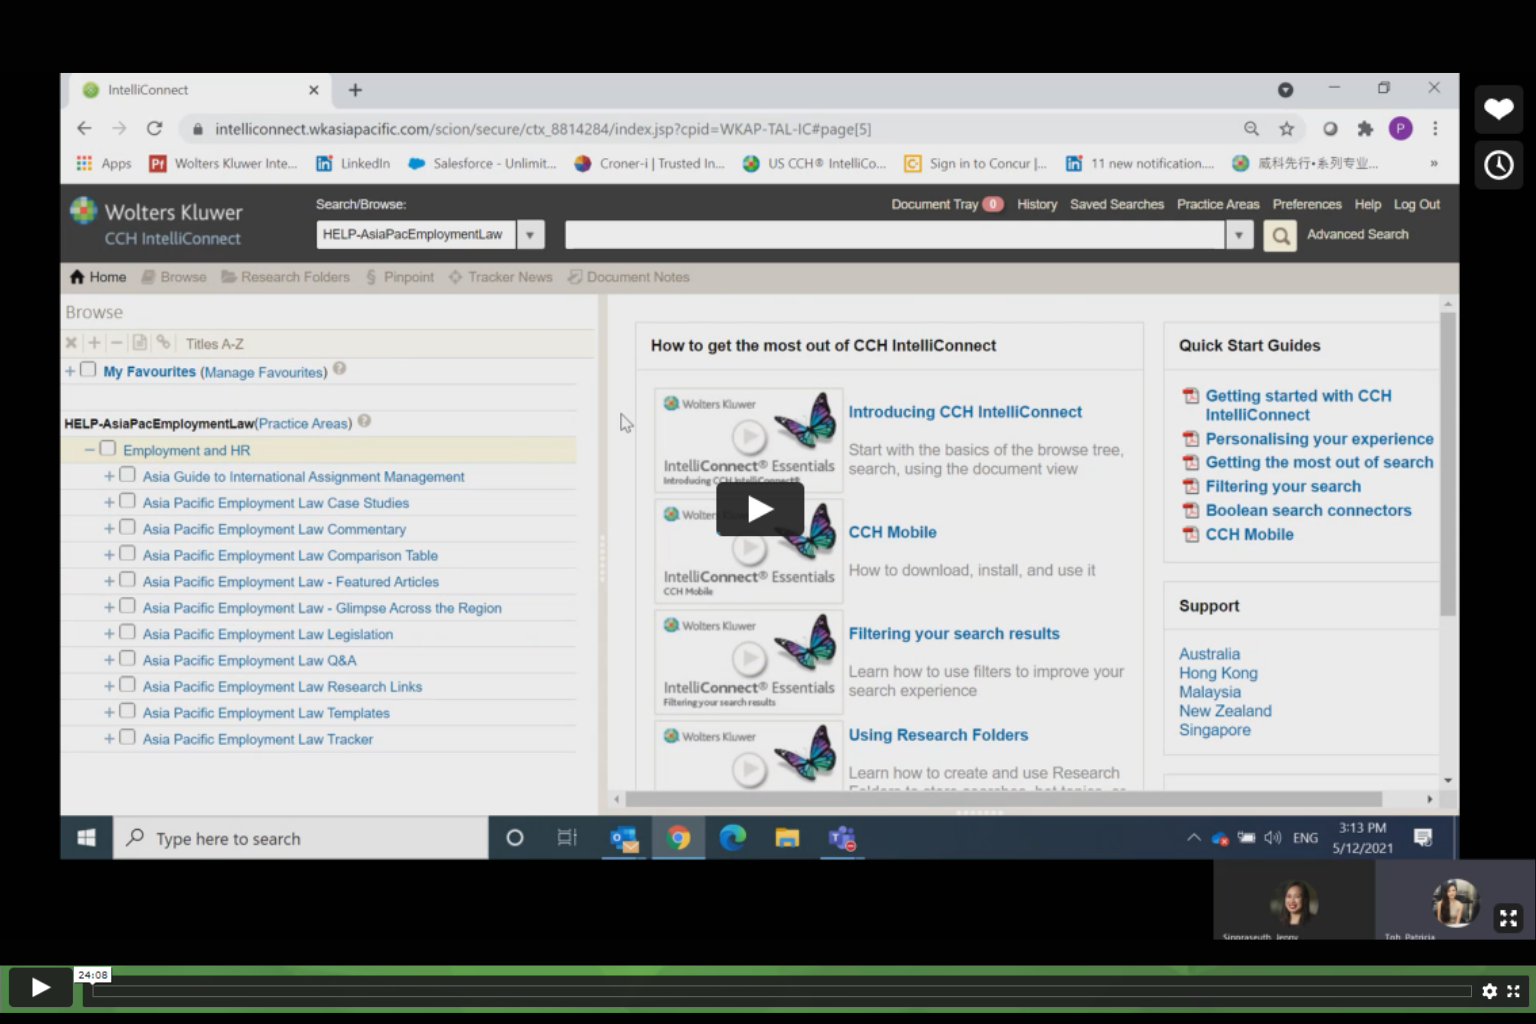Click help icon beside My Favourites

pyautogui.click(x=340, y=369)
